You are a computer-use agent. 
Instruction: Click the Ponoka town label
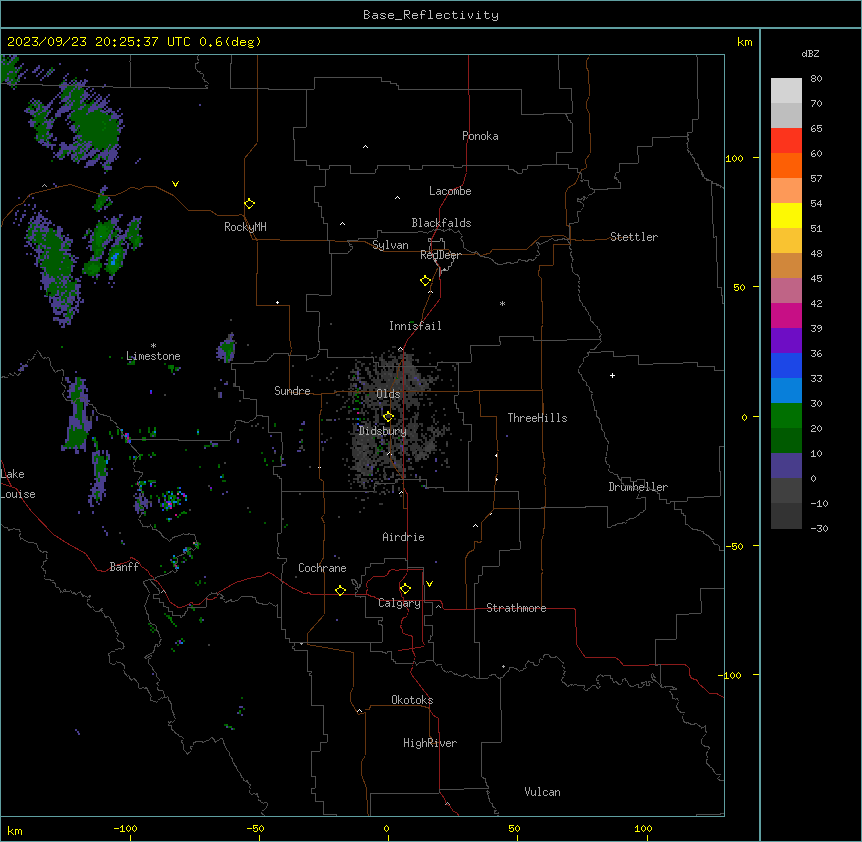pyautogui.click(x=480, y=136)
